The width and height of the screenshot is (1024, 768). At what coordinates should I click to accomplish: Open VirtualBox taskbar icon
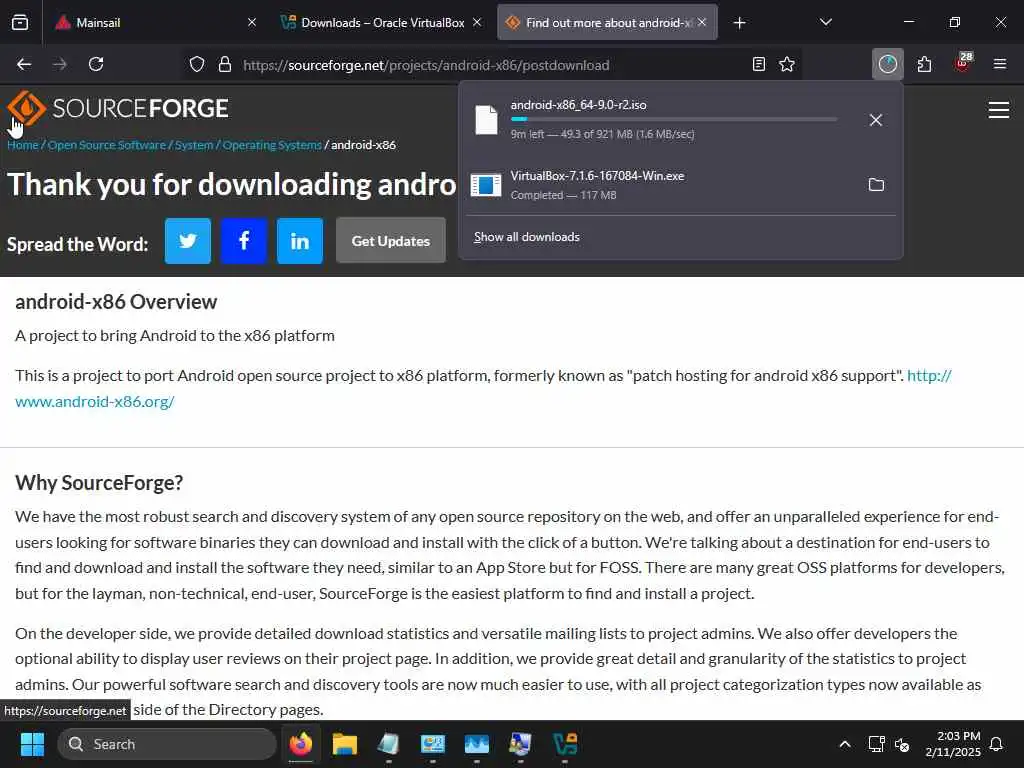565,744
